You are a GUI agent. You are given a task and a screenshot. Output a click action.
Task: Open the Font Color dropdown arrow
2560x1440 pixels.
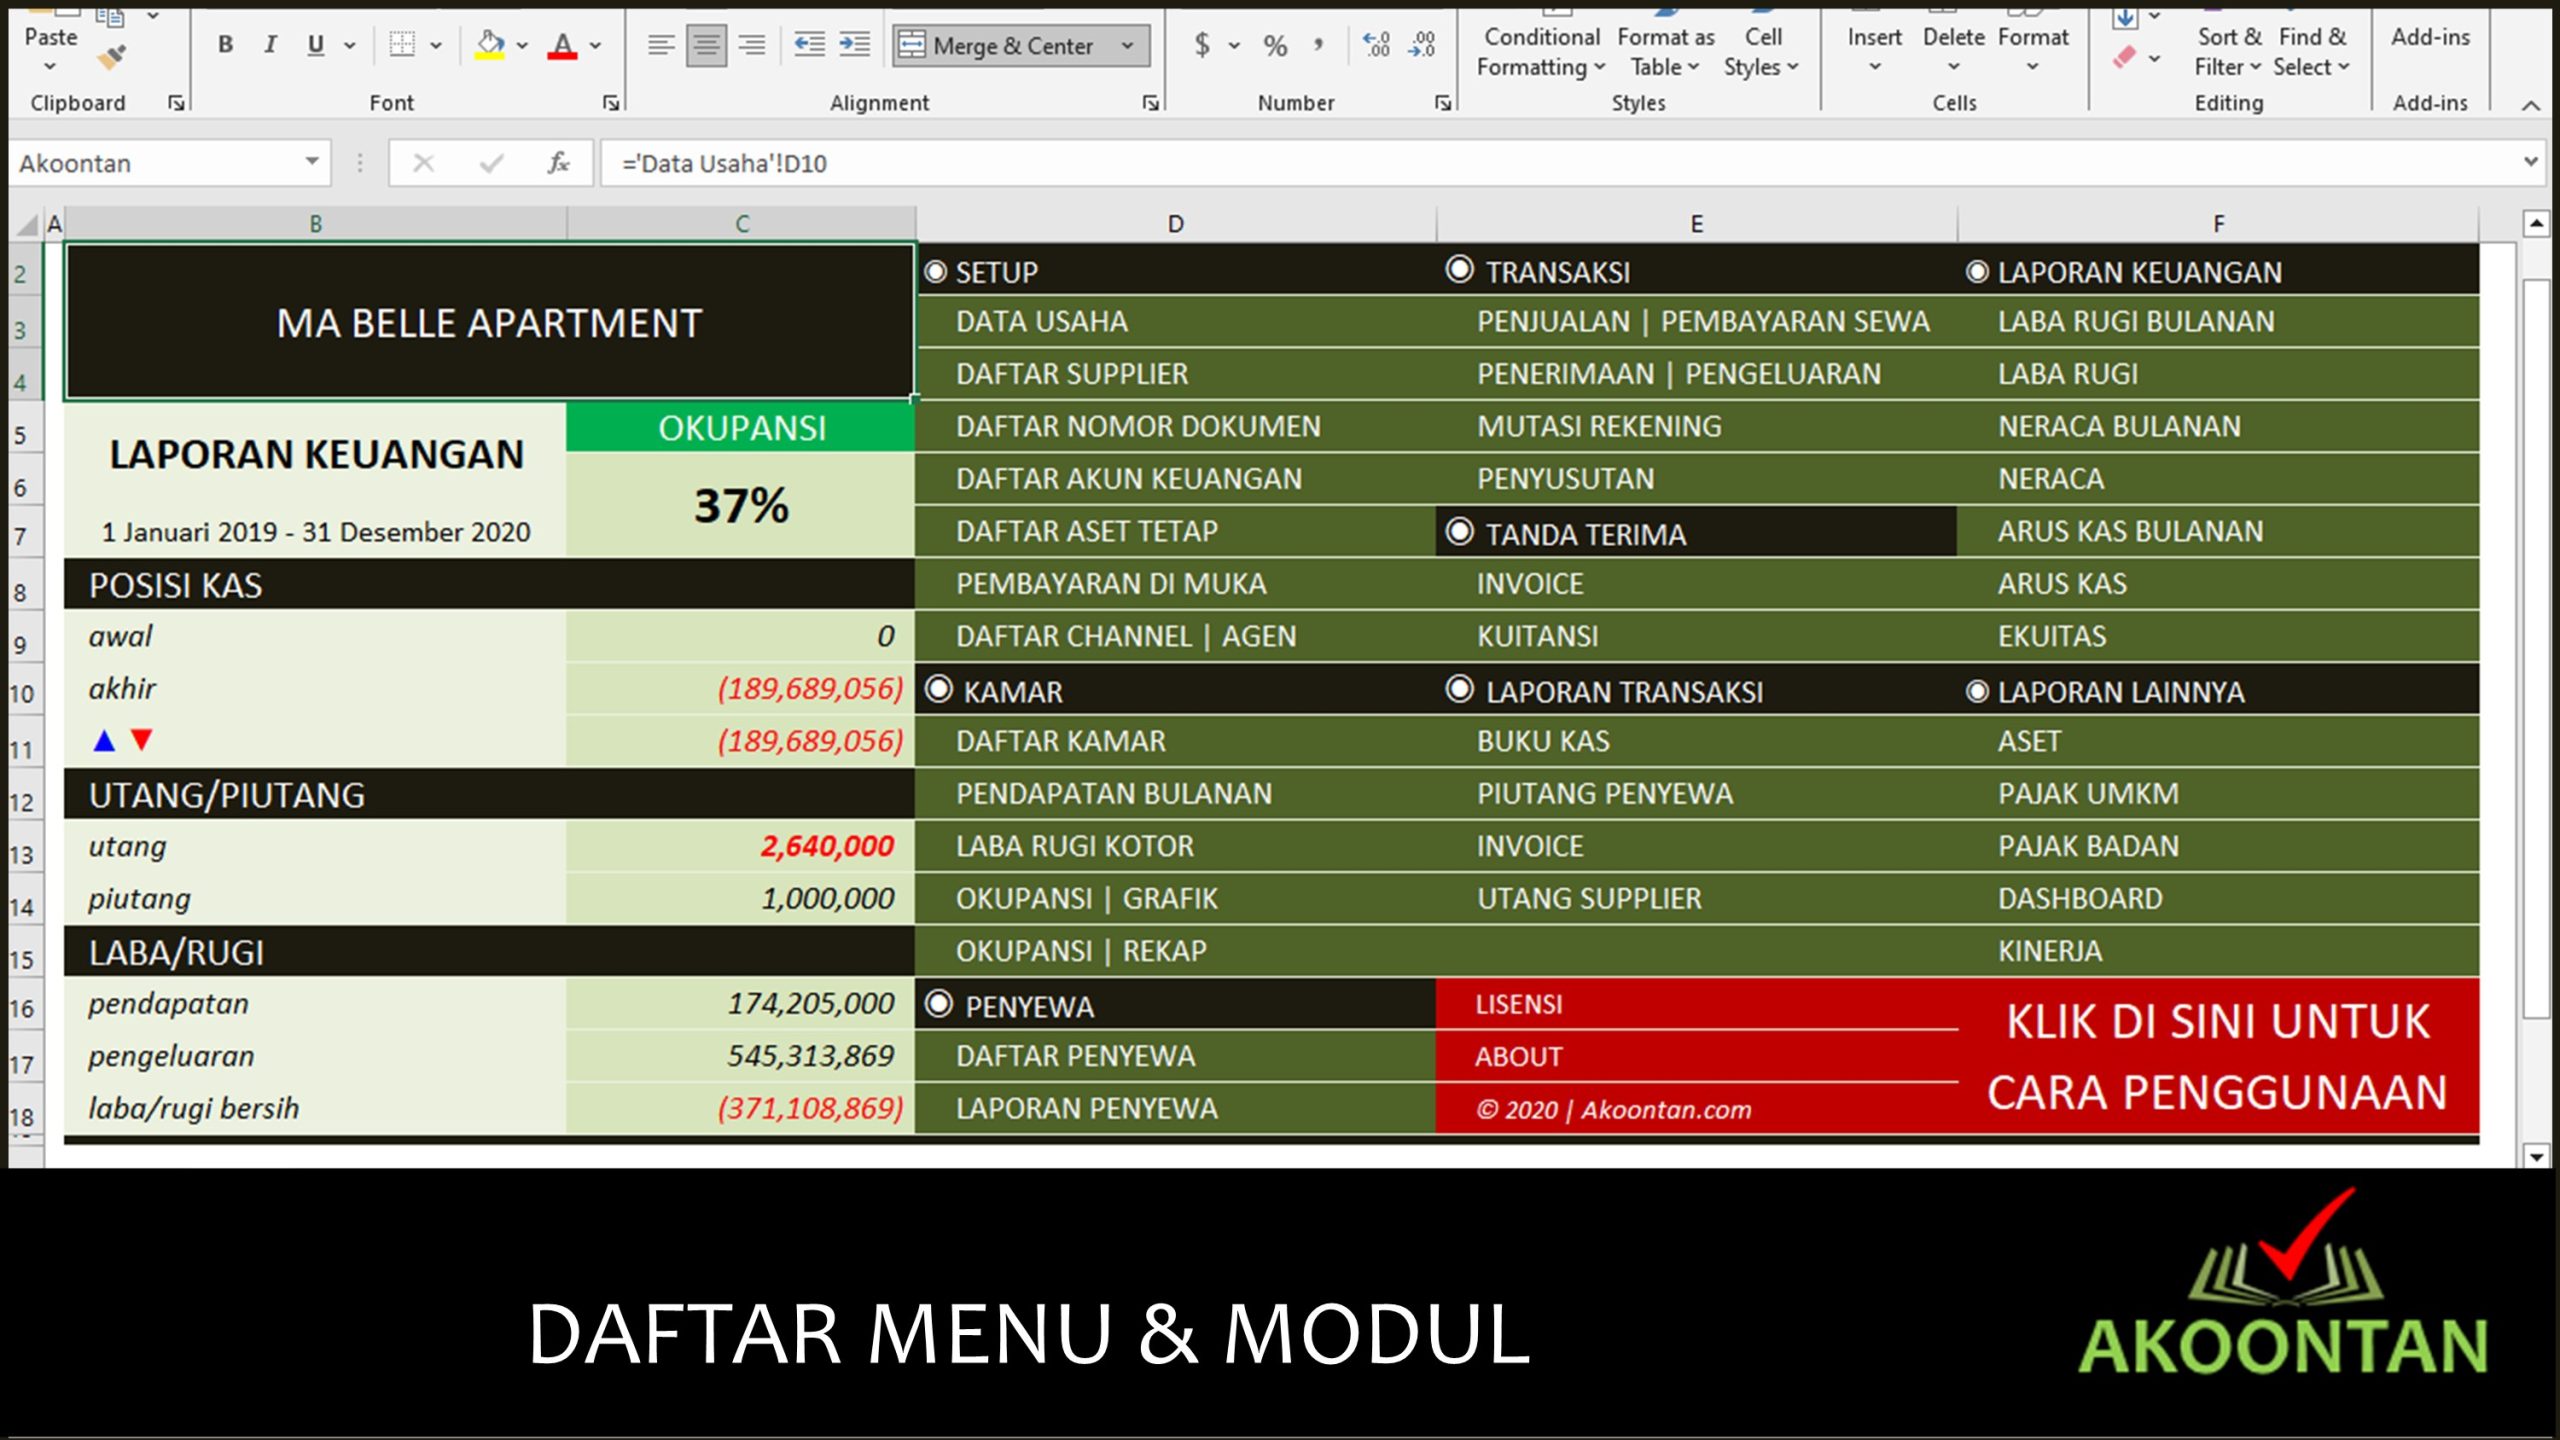pyautogui.click(x=595, y=45)
